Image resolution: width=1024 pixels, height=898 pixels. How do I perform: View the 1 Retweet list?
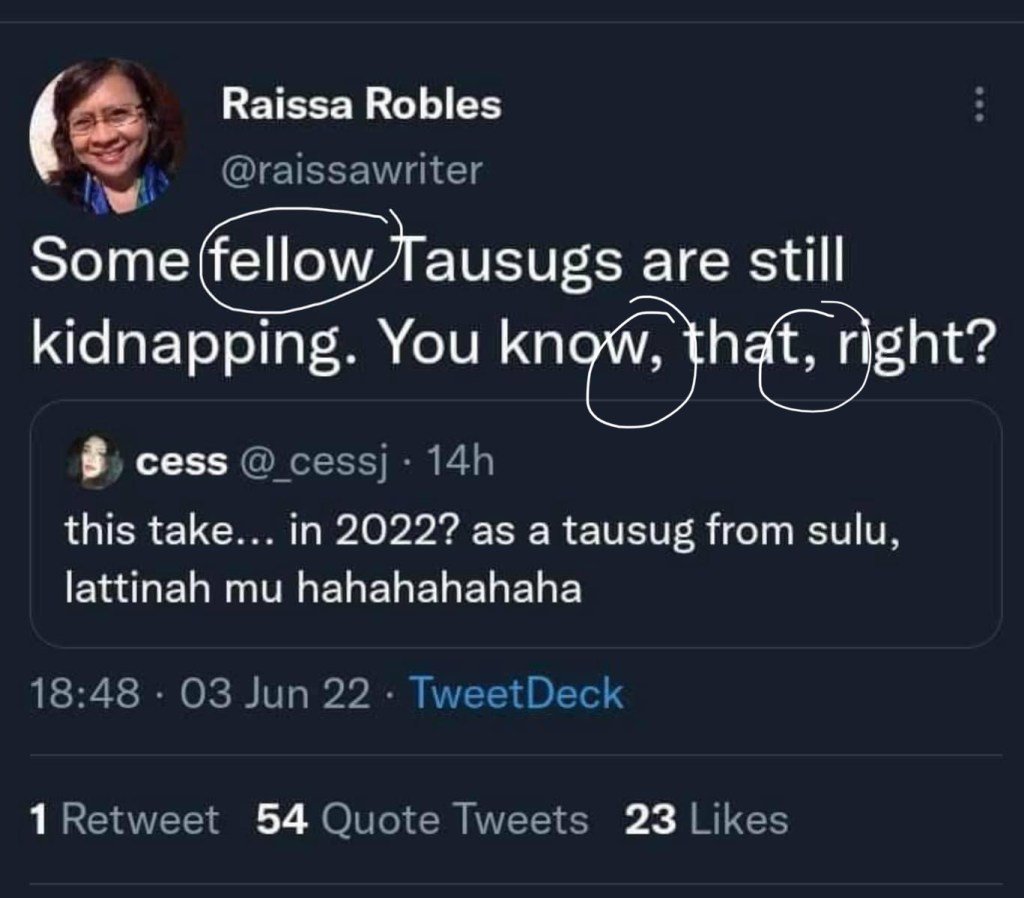coord(125,820)
